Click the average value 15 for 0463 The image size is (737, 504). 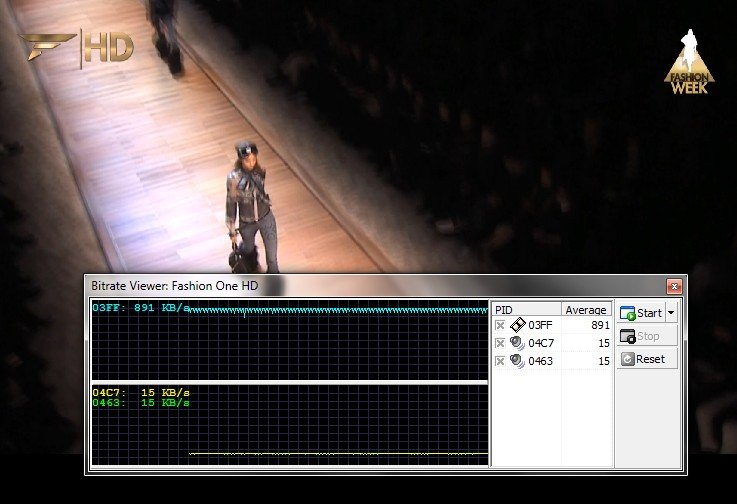(x=604, y=361)
